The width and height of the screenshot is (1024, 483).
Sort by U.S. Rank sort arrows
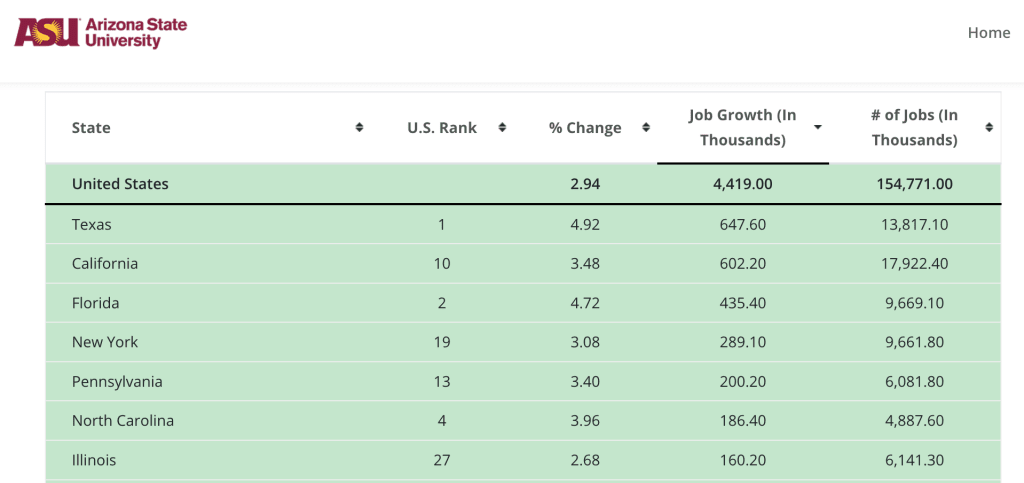coord(502,127)
